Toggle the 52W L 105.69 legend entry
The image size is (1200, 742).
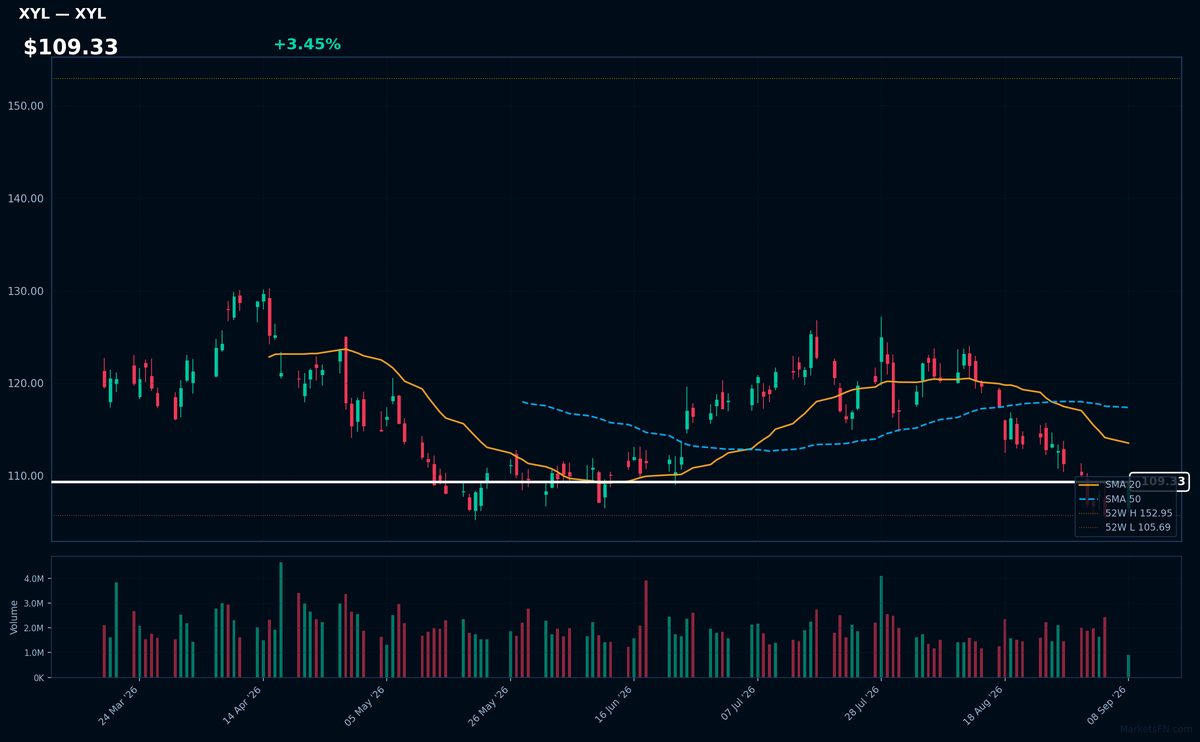1125,527
